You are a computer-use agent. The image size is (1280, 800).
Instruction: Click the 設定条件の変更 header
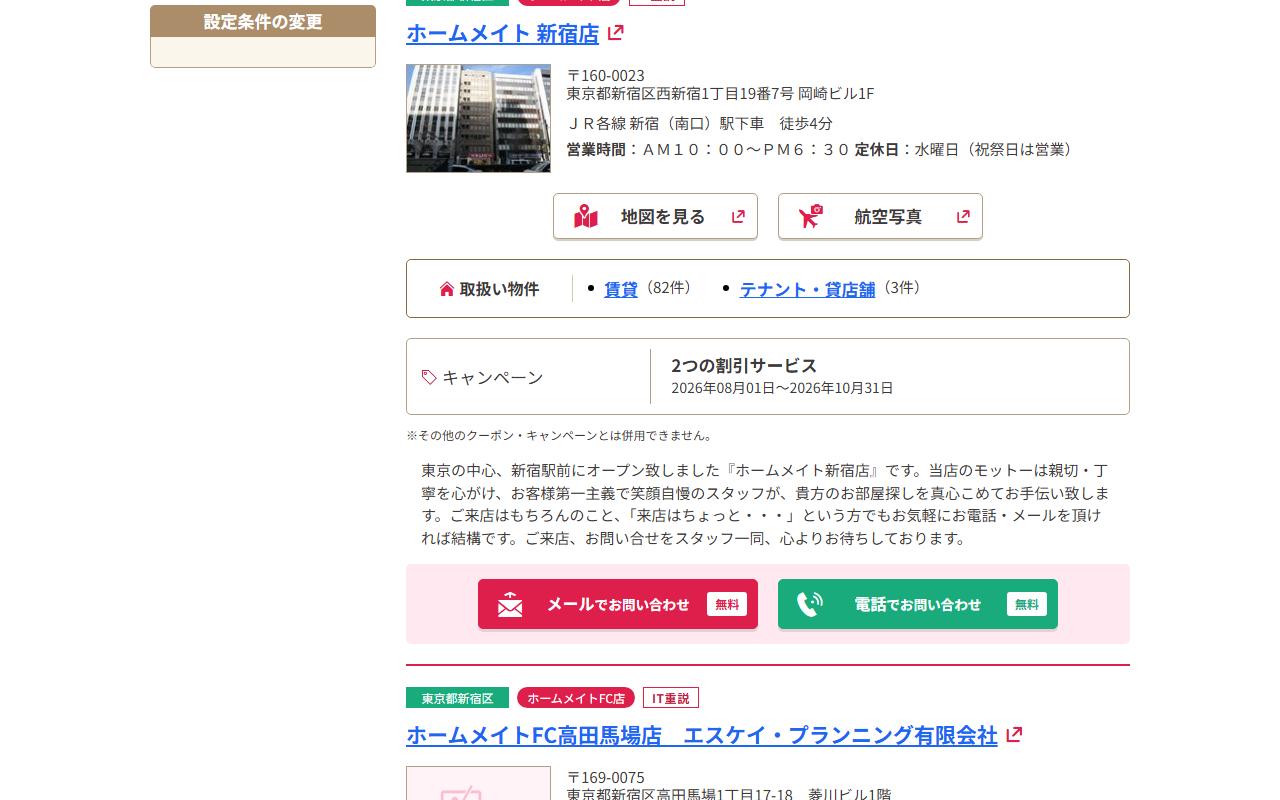coord(263,21)
